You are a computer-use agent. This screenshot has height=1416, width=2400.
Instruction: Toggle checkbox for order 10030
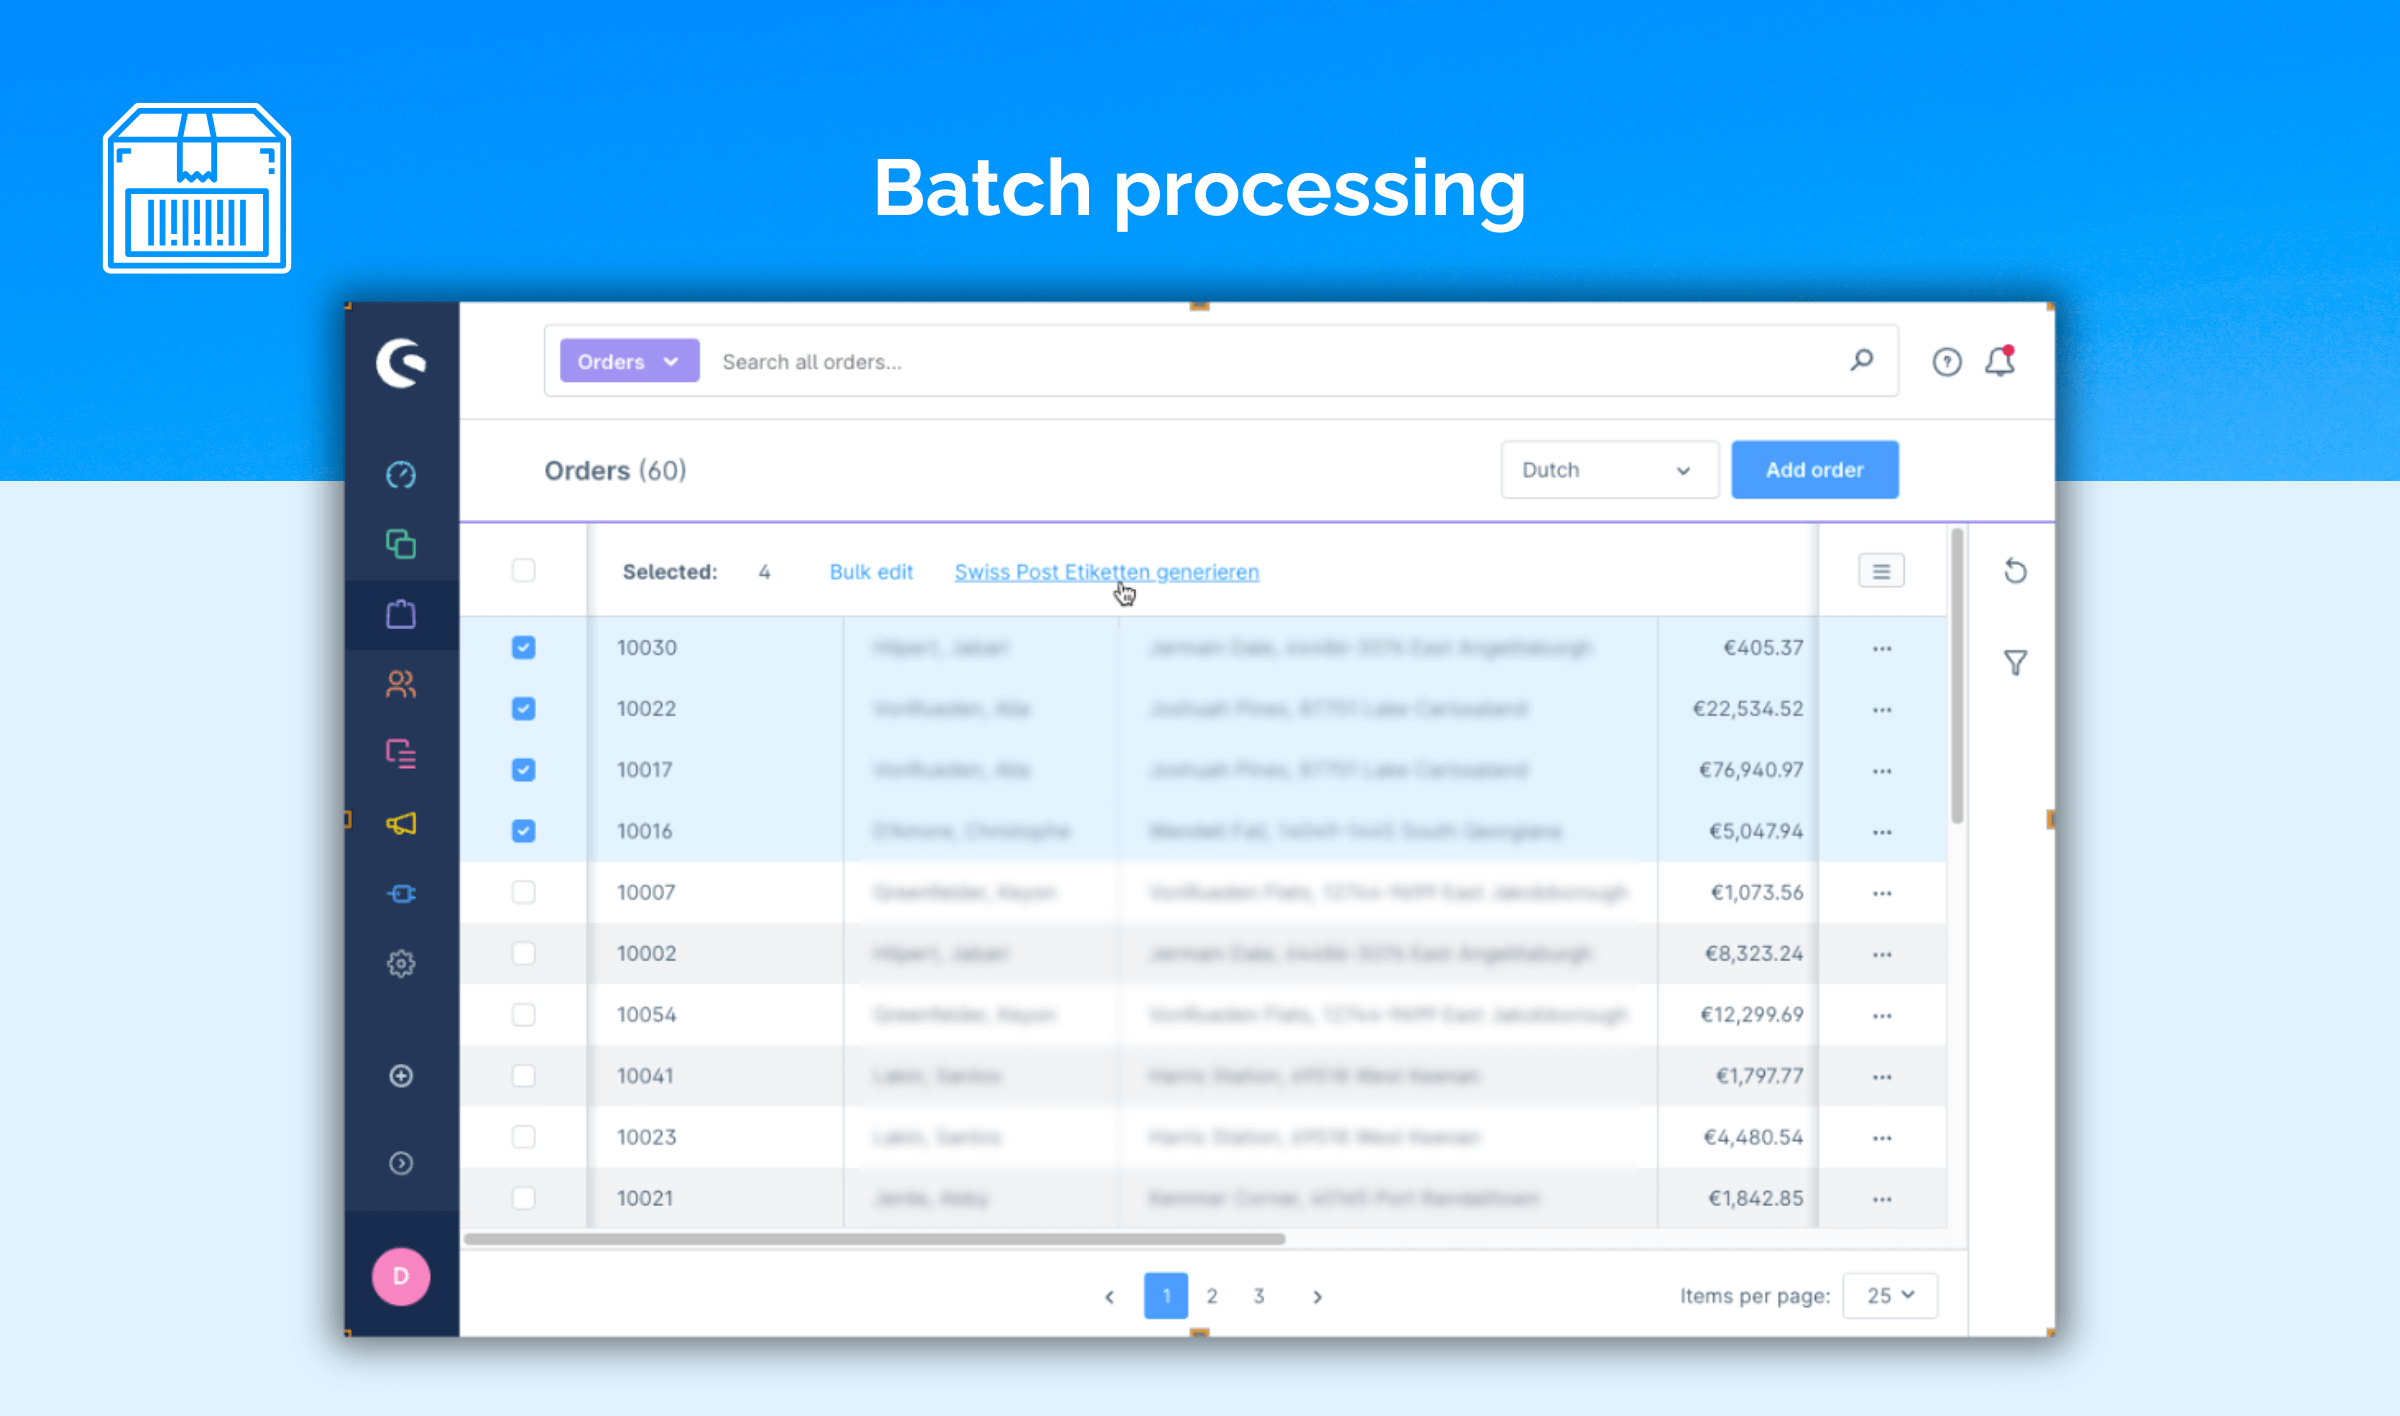(x=524, y=646)
